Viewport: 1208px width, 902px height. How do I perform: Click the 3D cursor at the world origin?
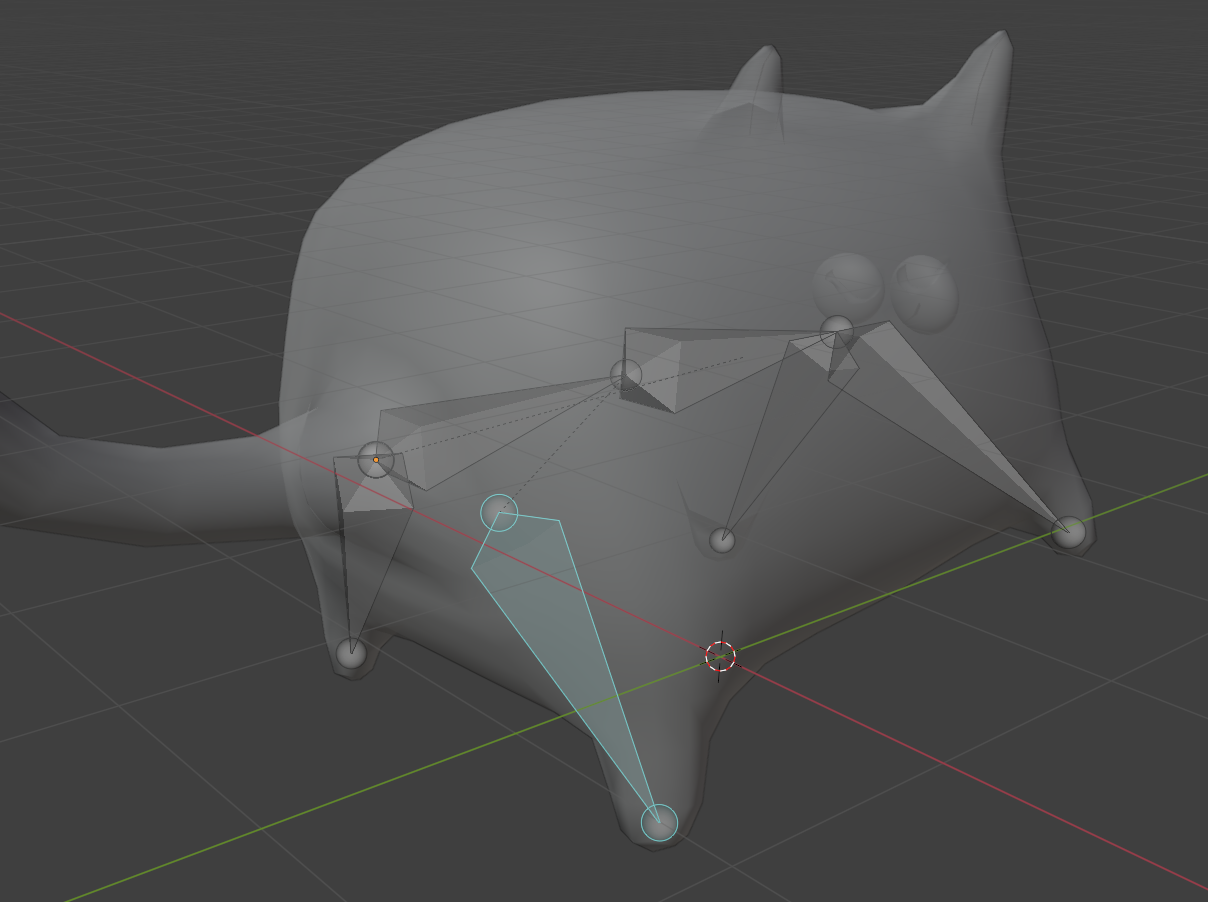[720, 656]
